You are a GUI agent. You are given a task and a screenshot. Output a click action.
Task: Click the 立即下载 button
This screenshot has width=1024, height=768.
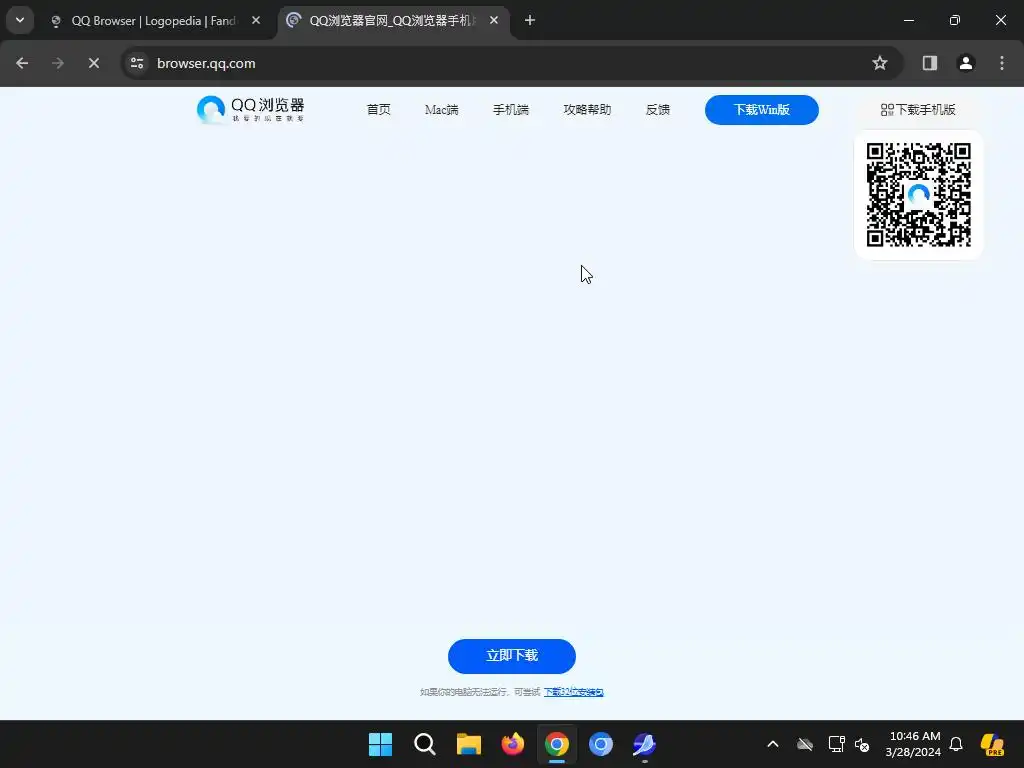[x=512, y=656]
